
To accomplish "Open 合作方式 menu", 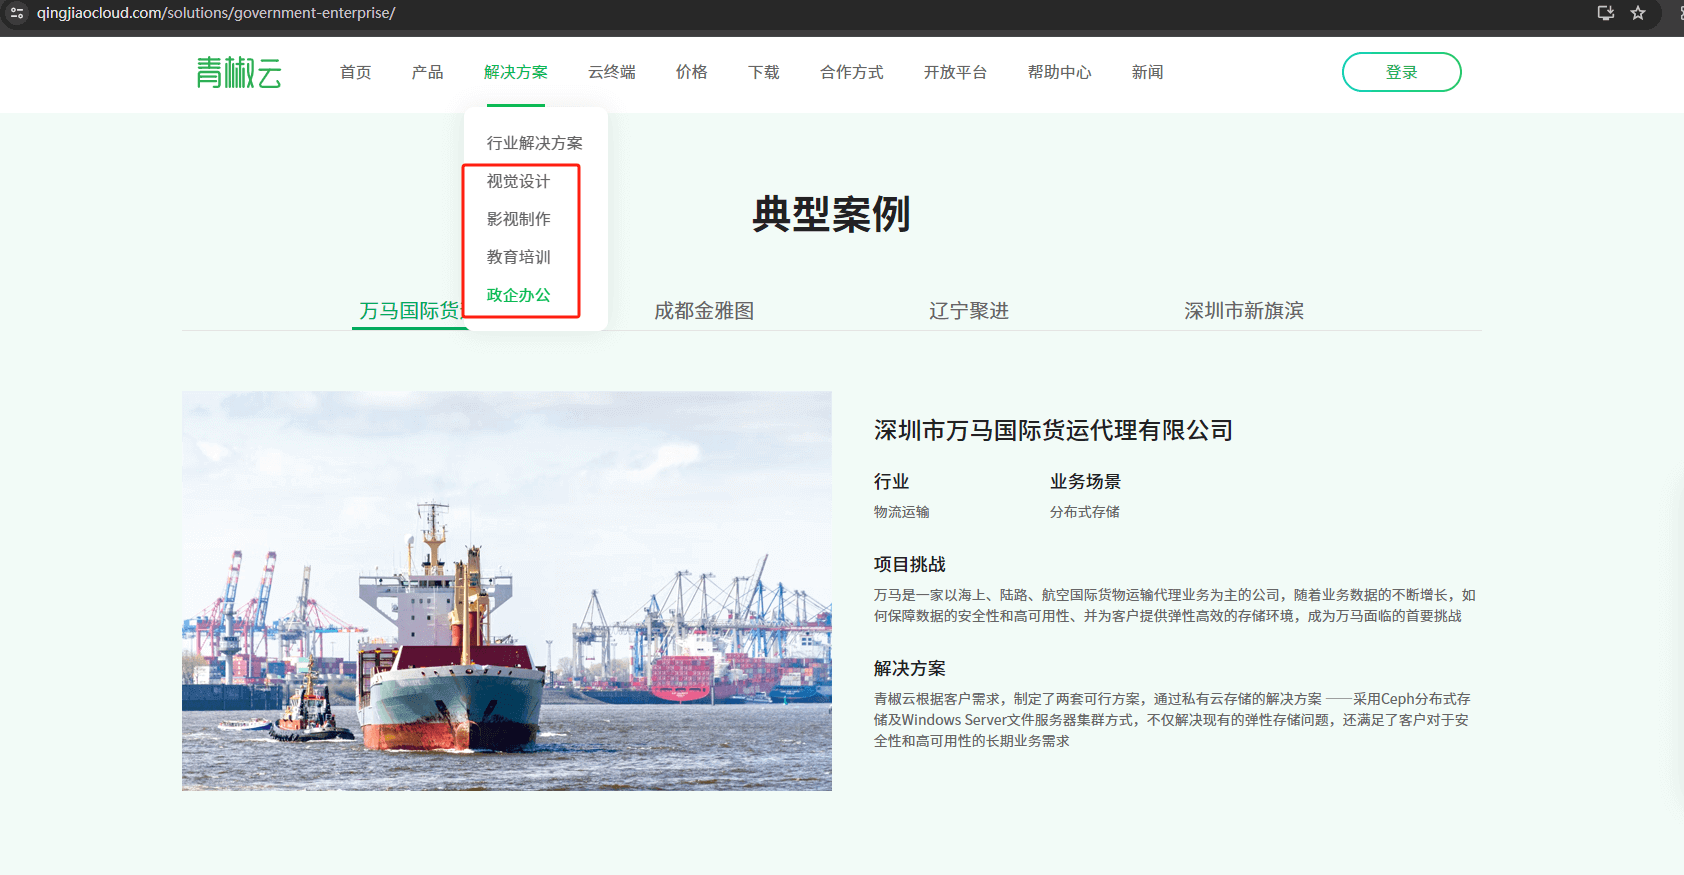I will [x=852, y=72].
